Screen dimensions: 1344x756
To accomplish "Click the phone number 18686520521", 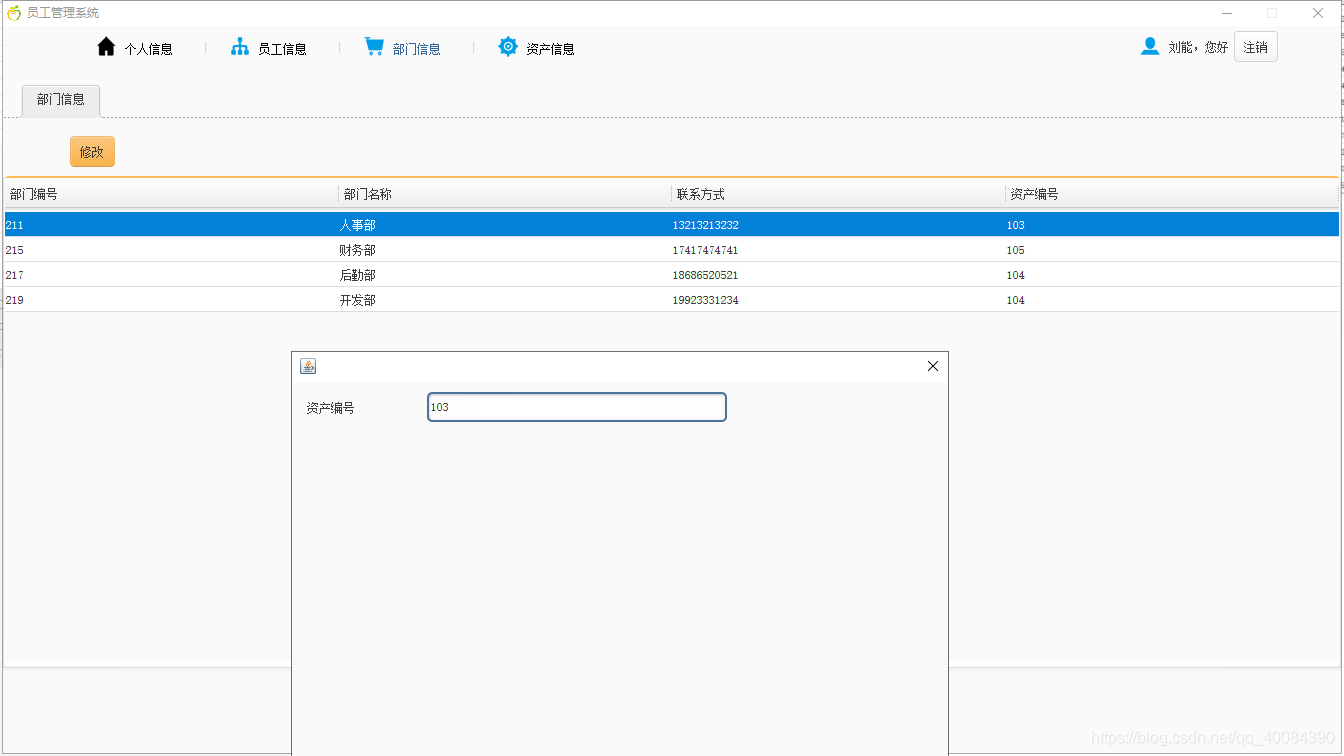I will tap(706, 275).
